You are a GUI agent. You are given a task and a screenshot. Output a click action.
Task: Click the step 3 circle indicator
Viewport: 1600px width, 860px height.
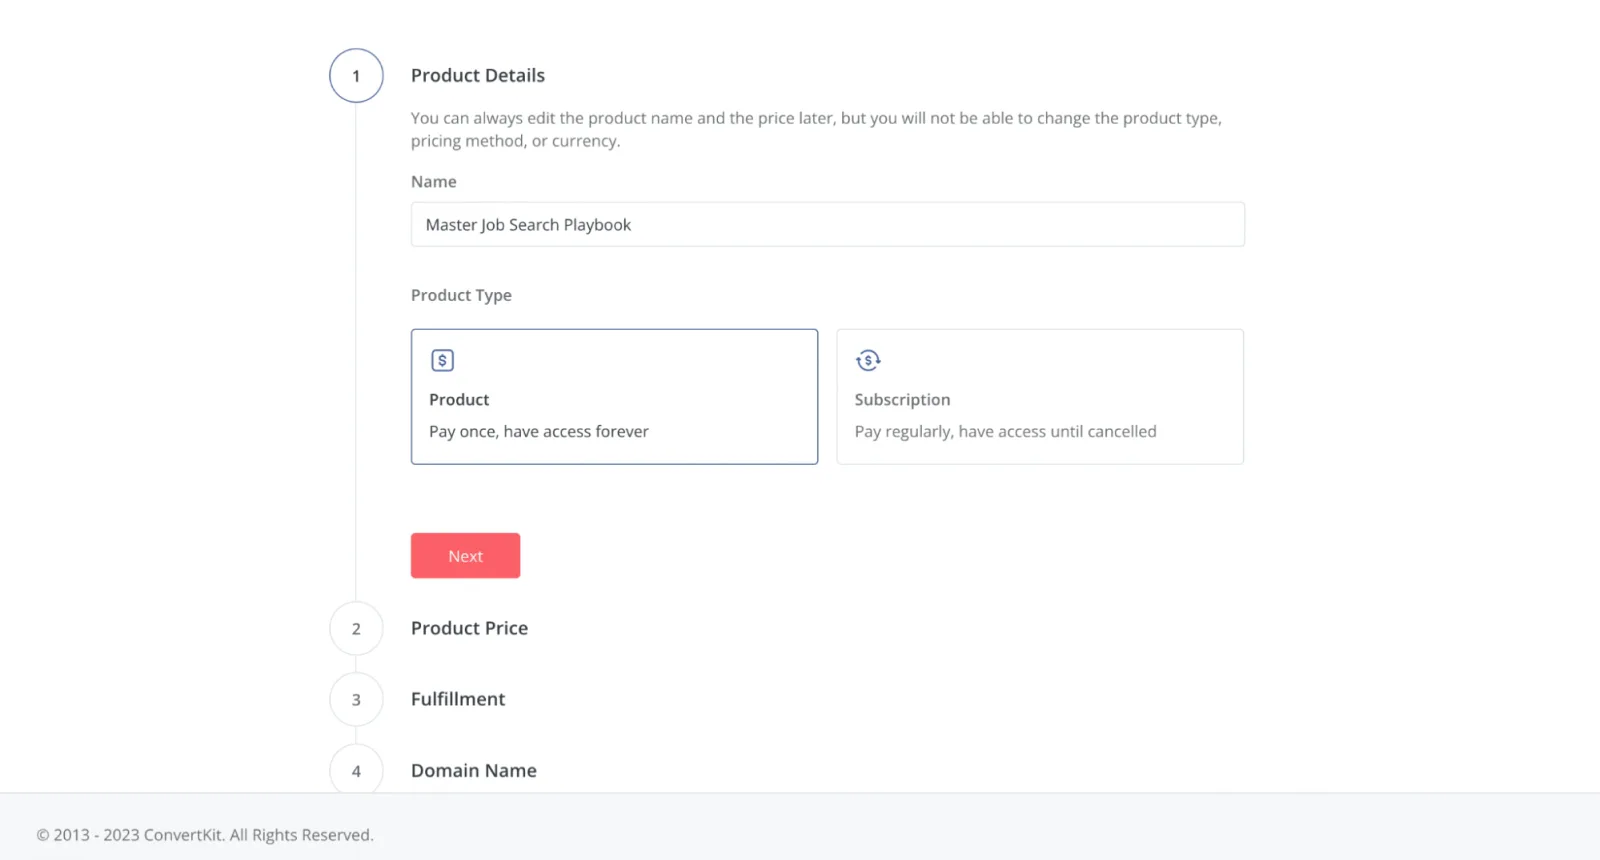click(x=356, y=700)
